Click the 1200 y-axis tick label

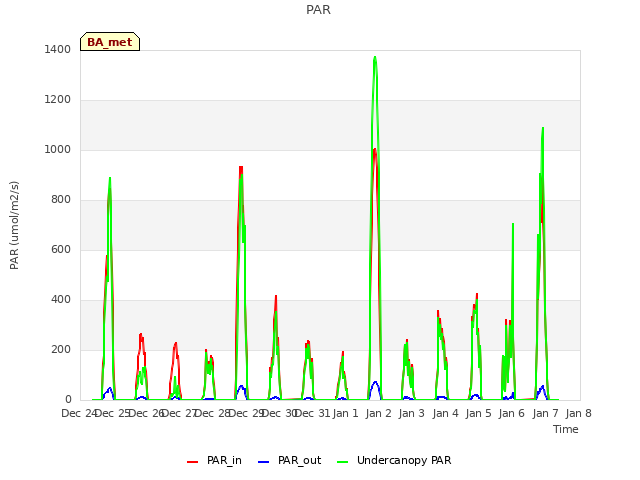[58, 100]
